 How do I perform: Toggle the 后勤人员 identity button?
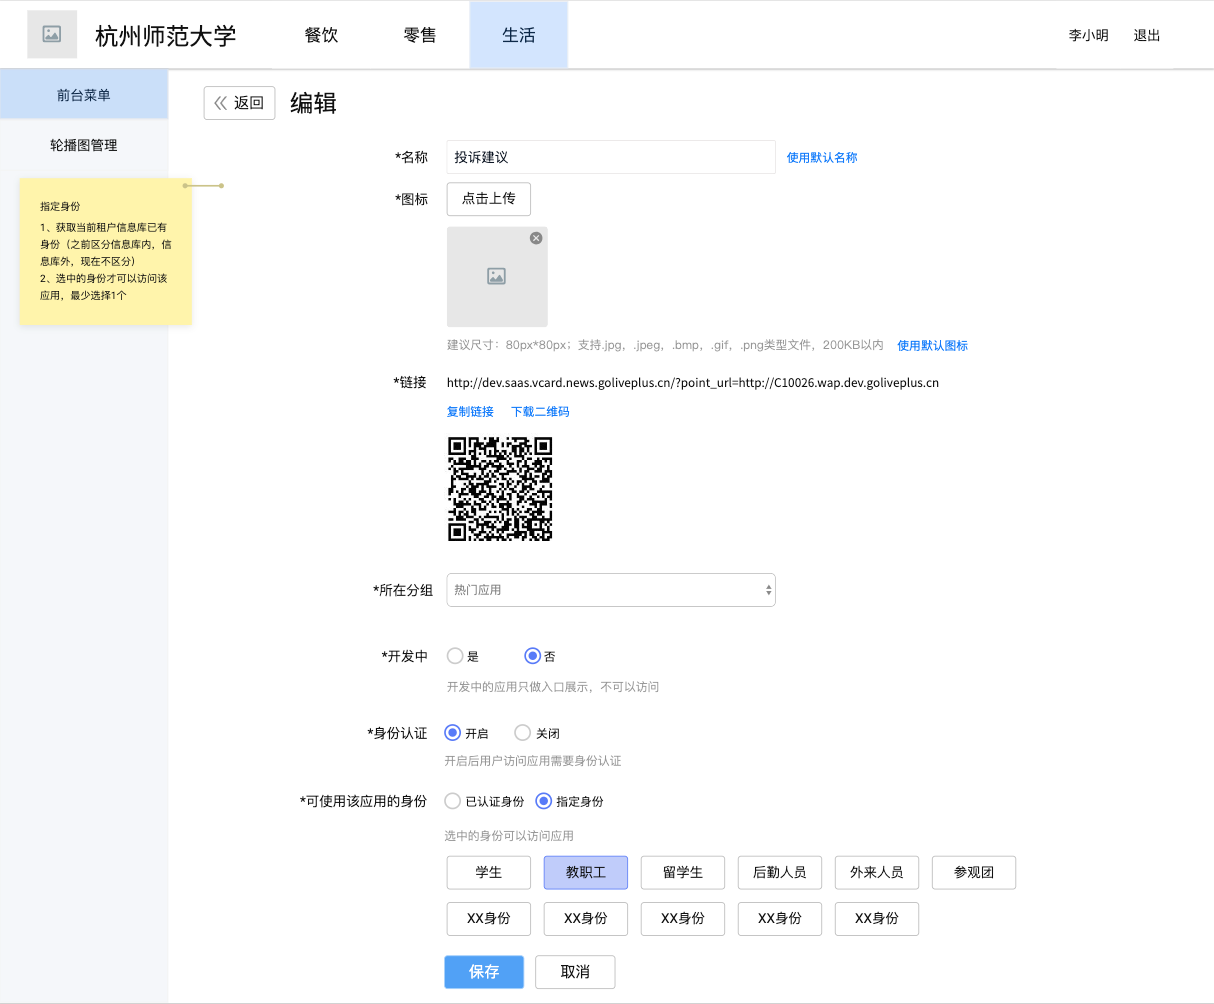tap(780, 873)
